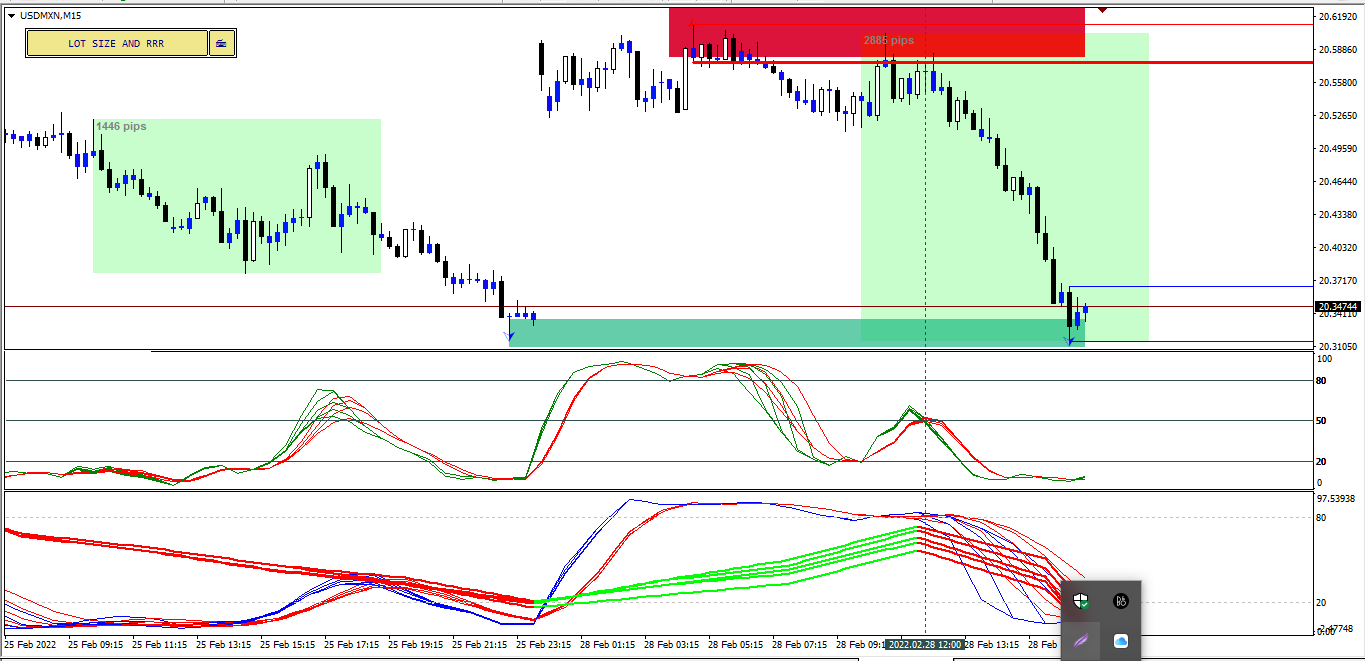Click the USDMXN,M15 chart title
This screenshot has width=1365, height=661.
(50, 15)
